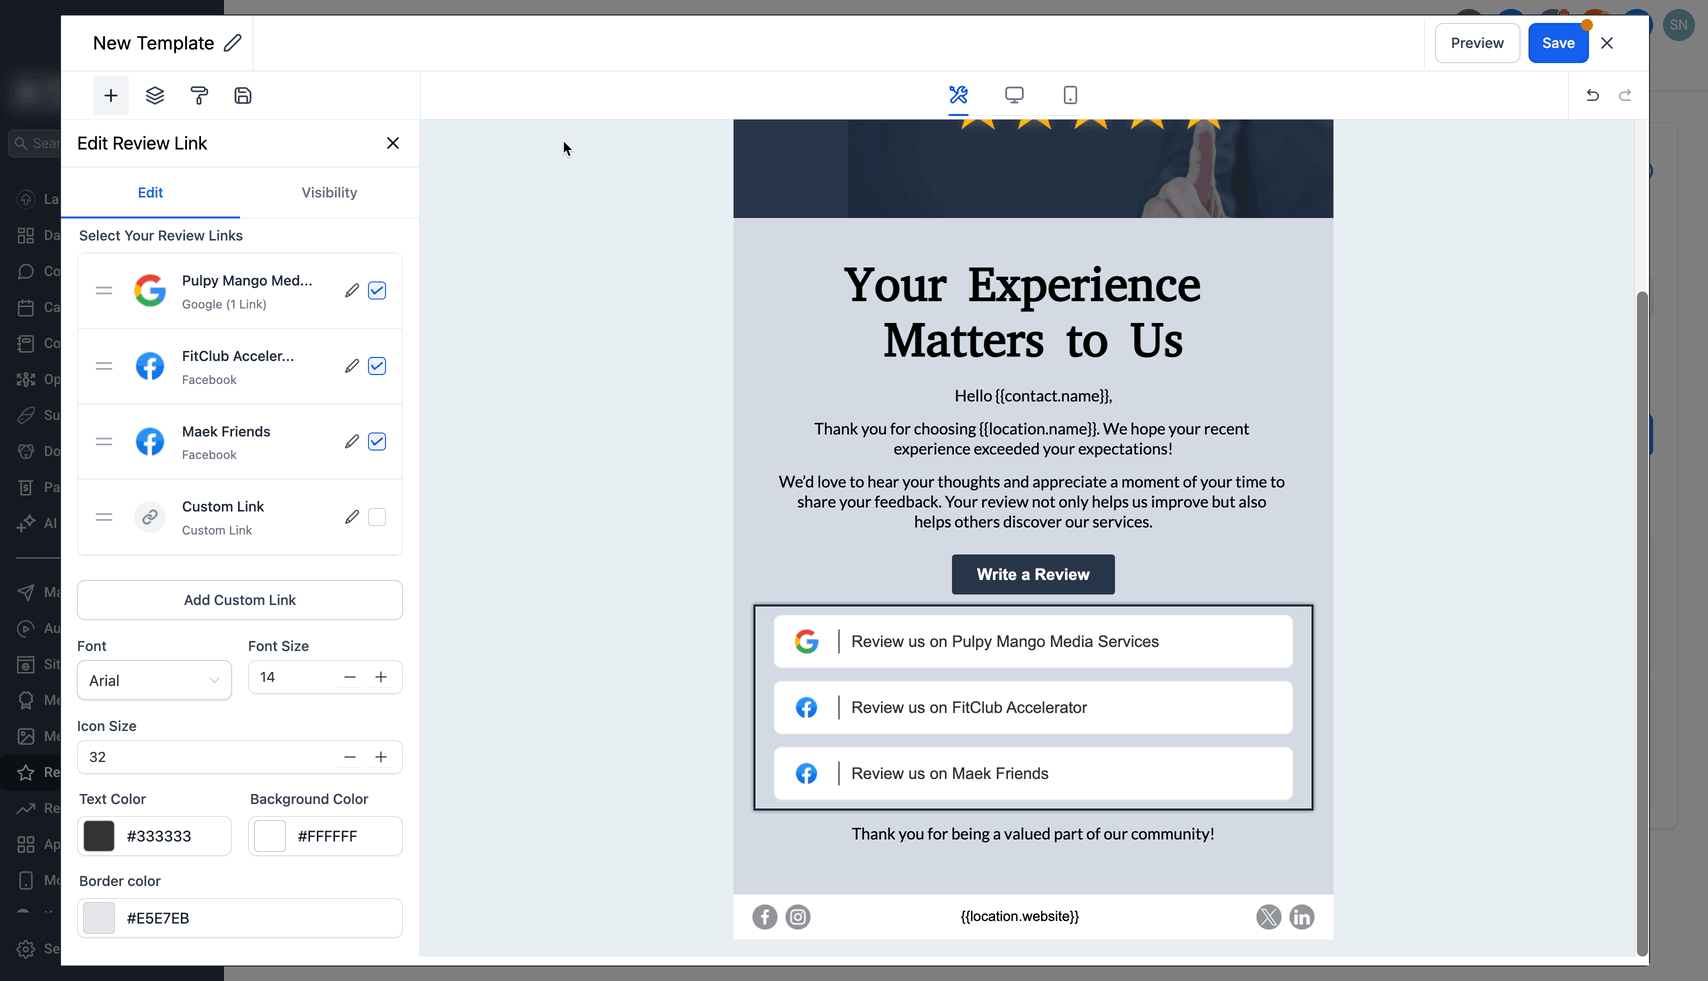Click the drag handle for Maek Friends row

[x=104, y=442]
